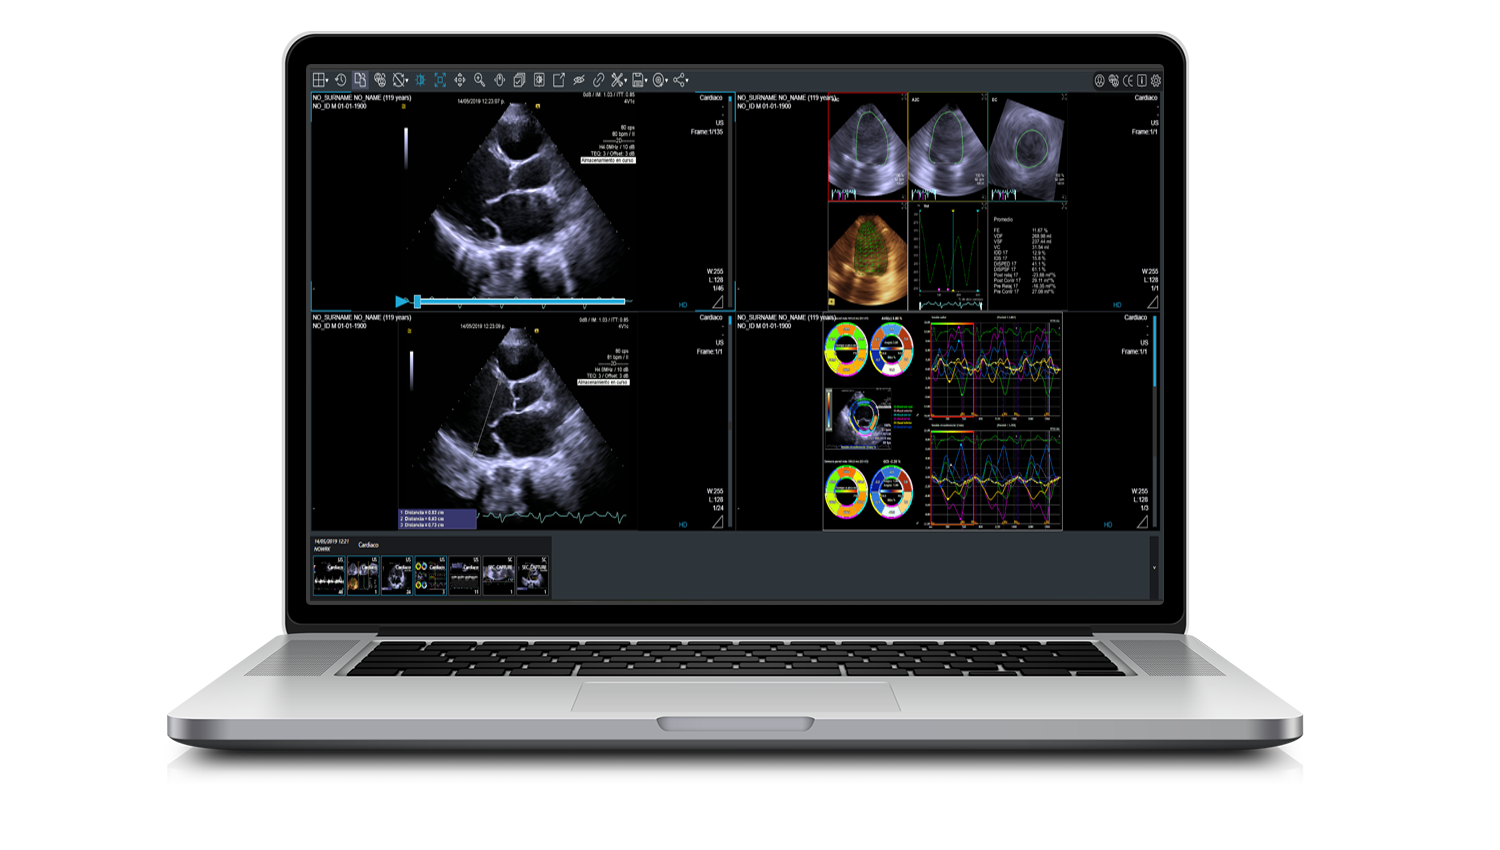The width and height of the screenshot is (1500, 850).
Task: Select the zoom magnifier tool
Action: 480,80
